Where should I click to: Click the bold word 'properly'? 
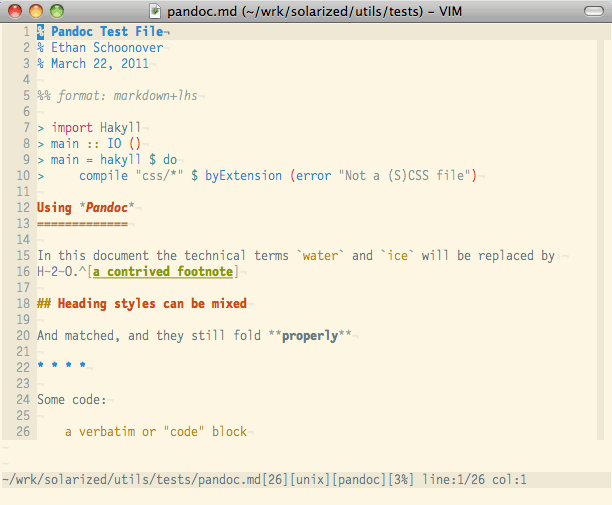(310, 336)
